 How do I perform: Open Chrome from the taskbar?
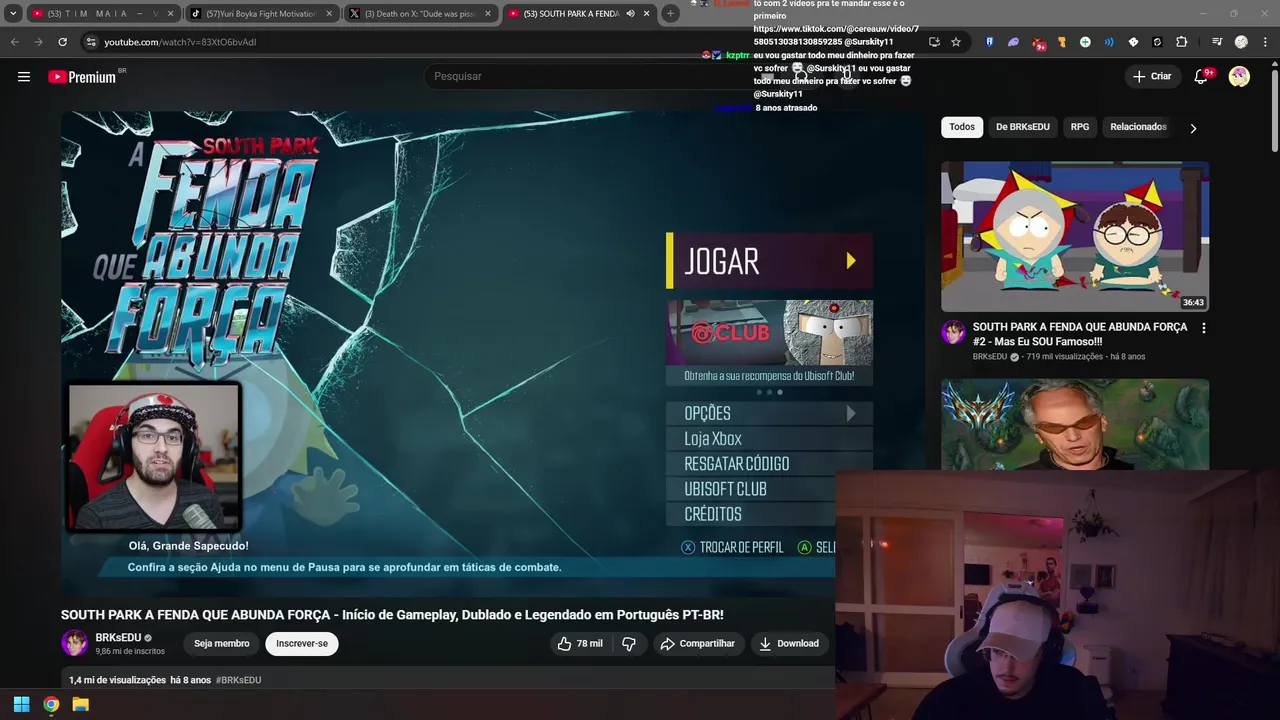(51, 704)
